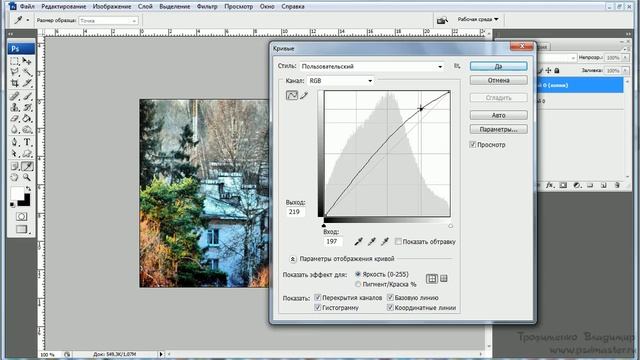Image resolution: width=640 pixels, height=360 pixels.
Task: Reset default foreground and background colors
Action: [x=13, y=204]
